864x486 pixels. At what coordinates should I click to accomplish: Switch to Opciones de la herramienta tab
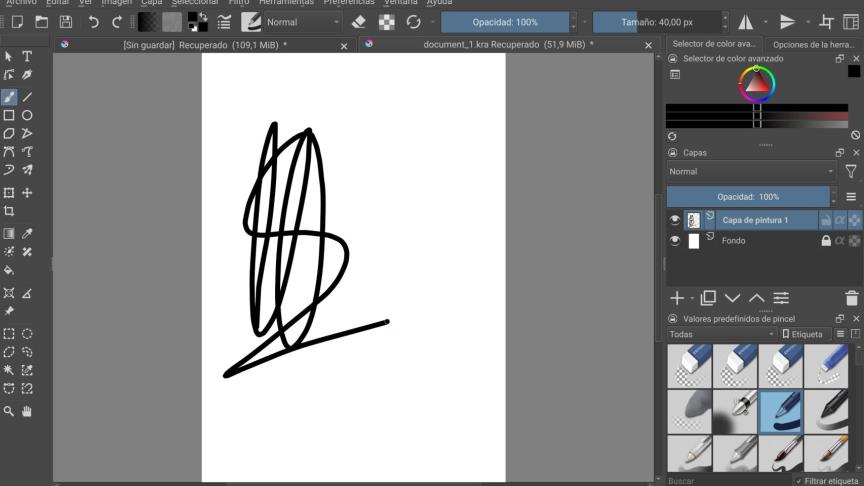click(813, 45)
